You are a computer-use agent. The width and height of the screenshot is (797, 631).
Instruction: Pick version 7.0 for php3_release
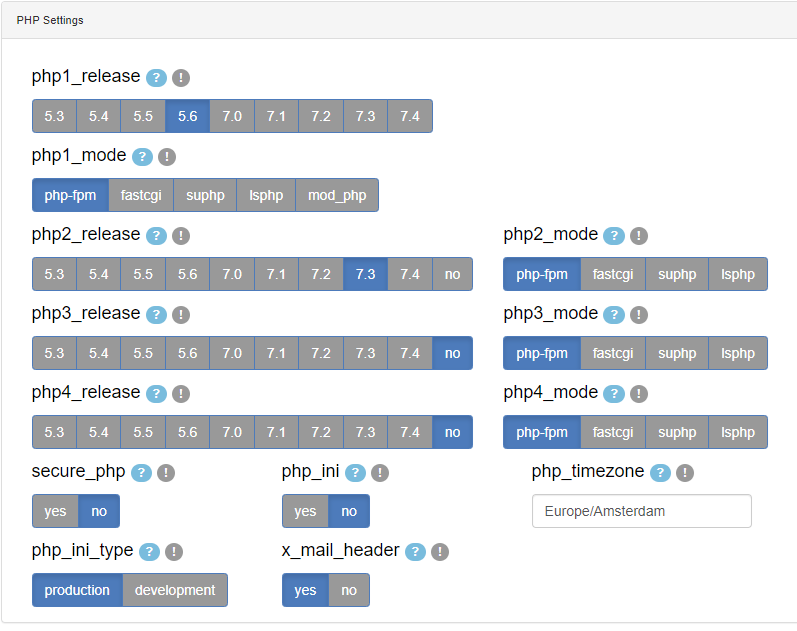click(232, 353)
